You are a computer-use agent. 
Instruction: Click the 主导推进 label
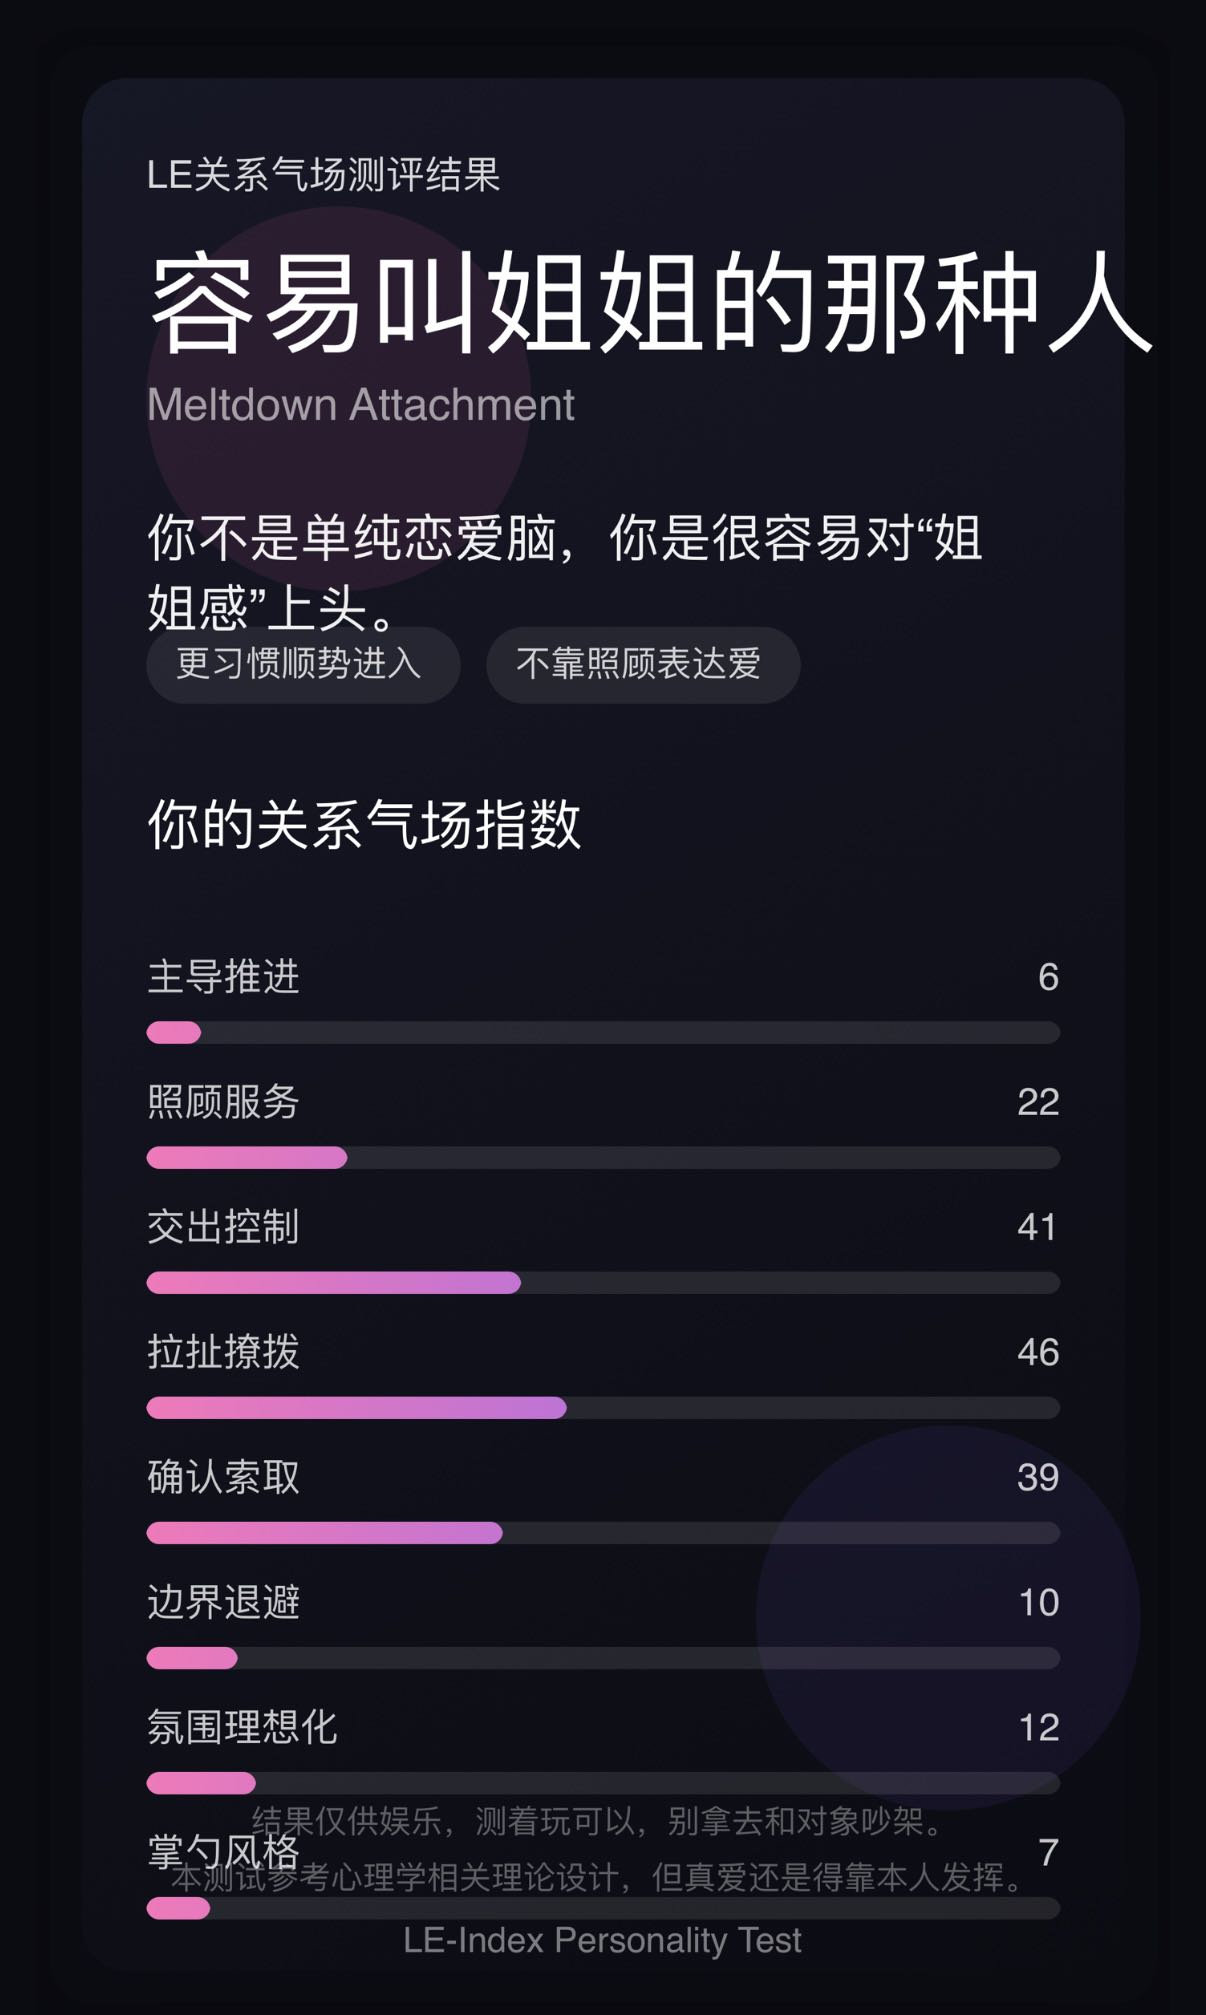tap(224, 977)
